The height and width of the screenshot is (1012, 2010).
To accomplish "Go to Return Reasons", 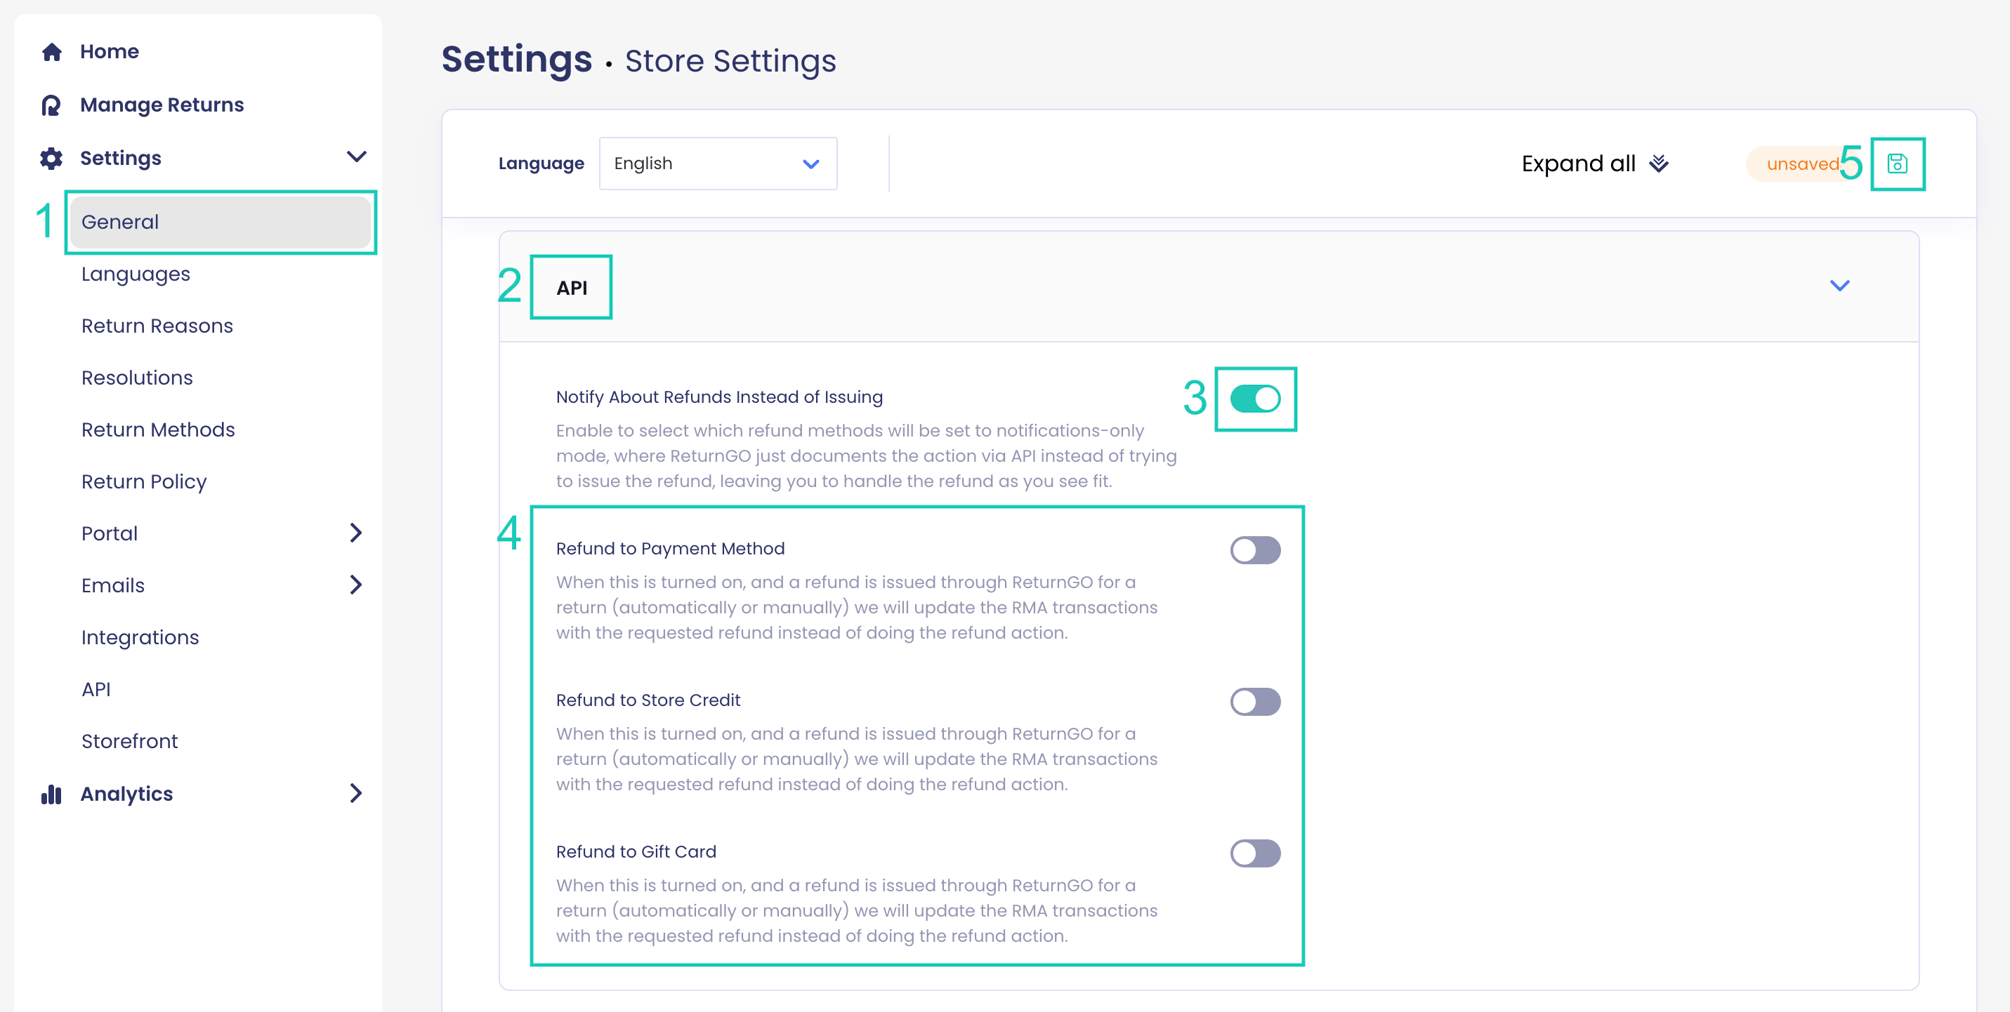I will pyautogui.click(x=157, y=326).
